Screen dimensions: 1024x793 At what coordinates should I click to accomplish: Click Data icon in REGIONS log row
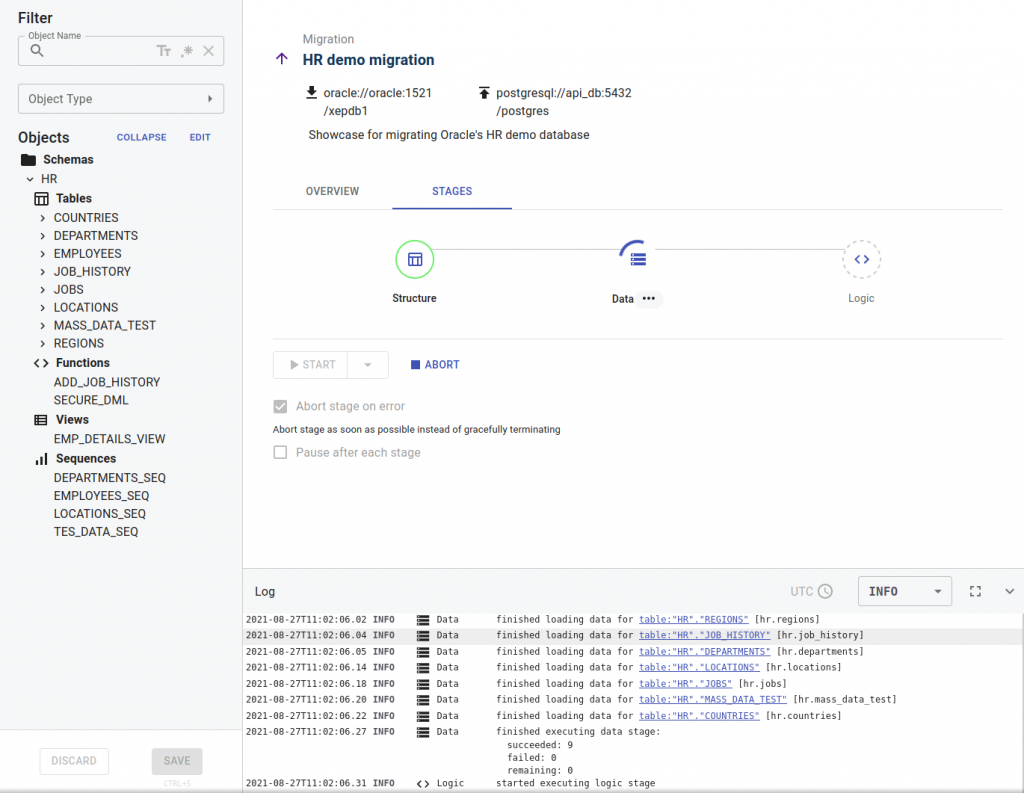(423, 619)
